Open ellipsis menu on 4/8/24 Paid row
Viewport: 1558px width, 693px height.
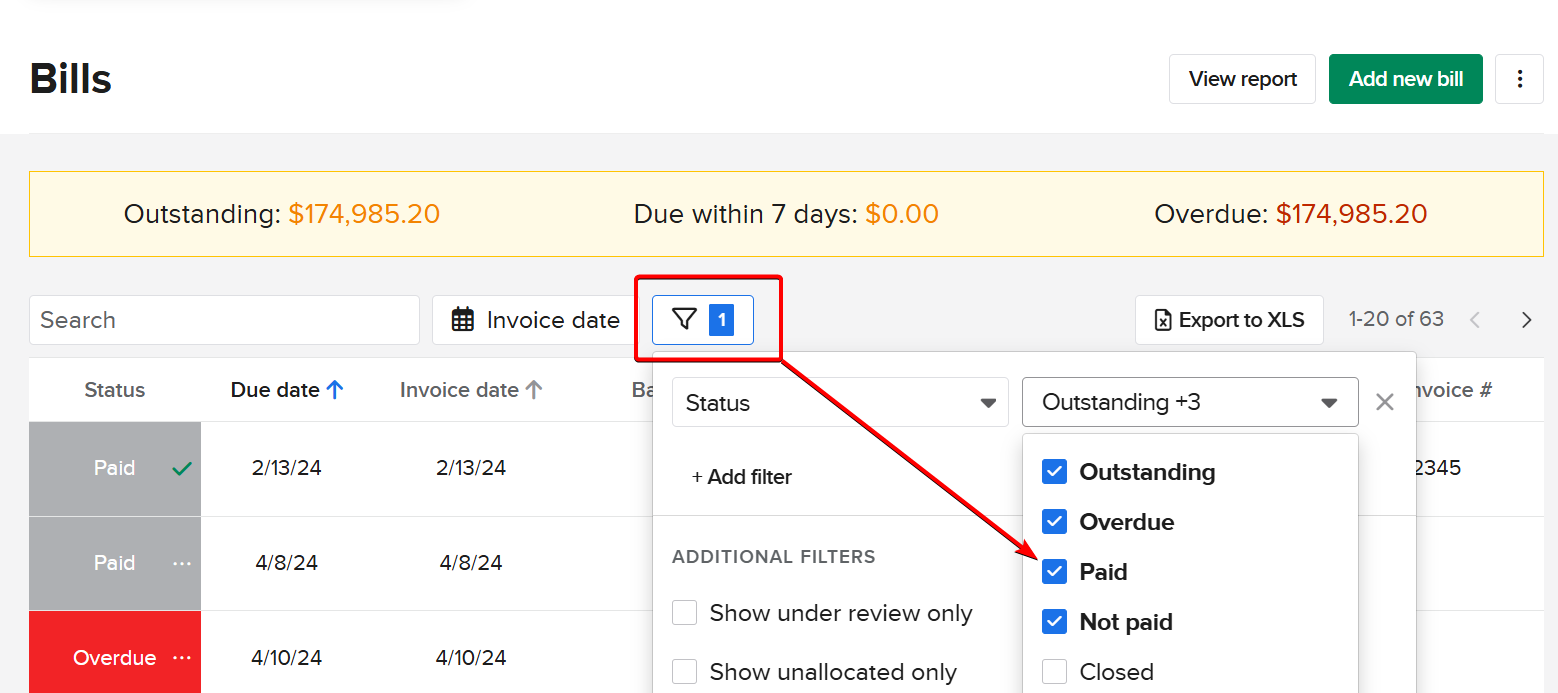[x=181, y=563]
